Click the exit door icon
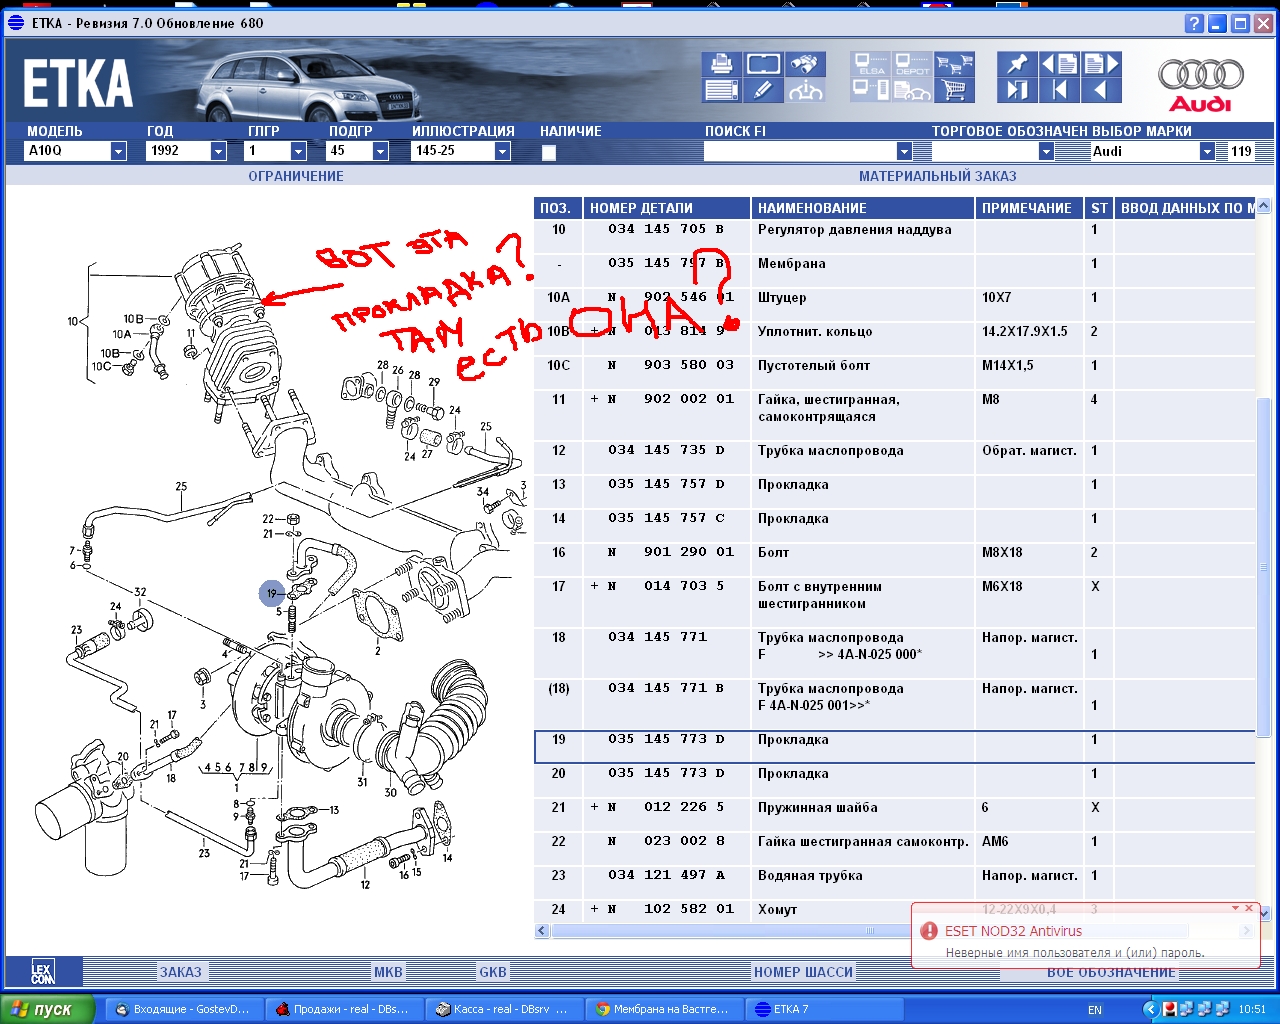1280x1024 pixels. pos(1017,91)
